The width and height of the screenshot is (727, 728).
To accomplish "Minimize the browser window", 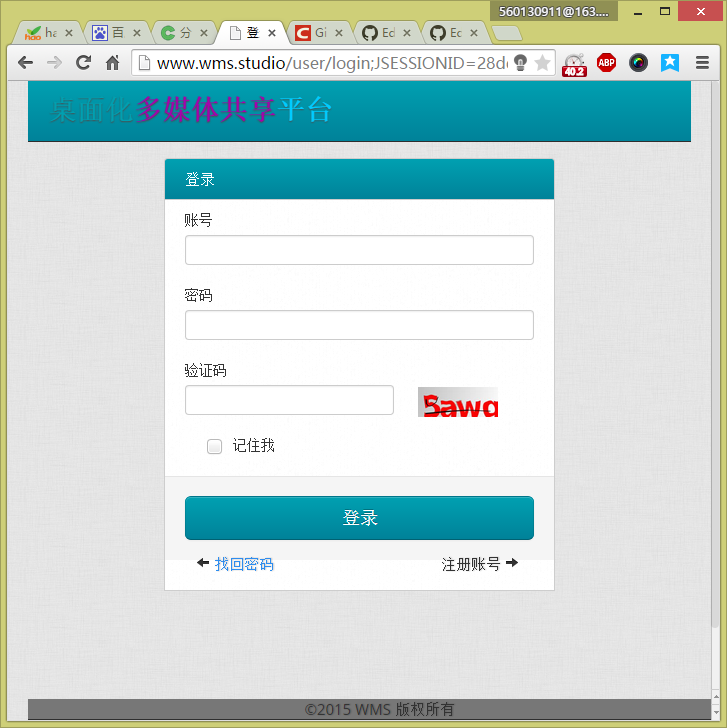I will click(x=638, y=11).
